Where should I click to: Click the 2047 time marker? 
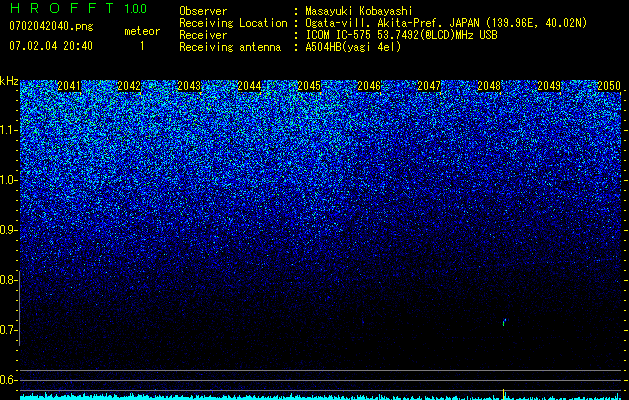(x=429, y=86)
